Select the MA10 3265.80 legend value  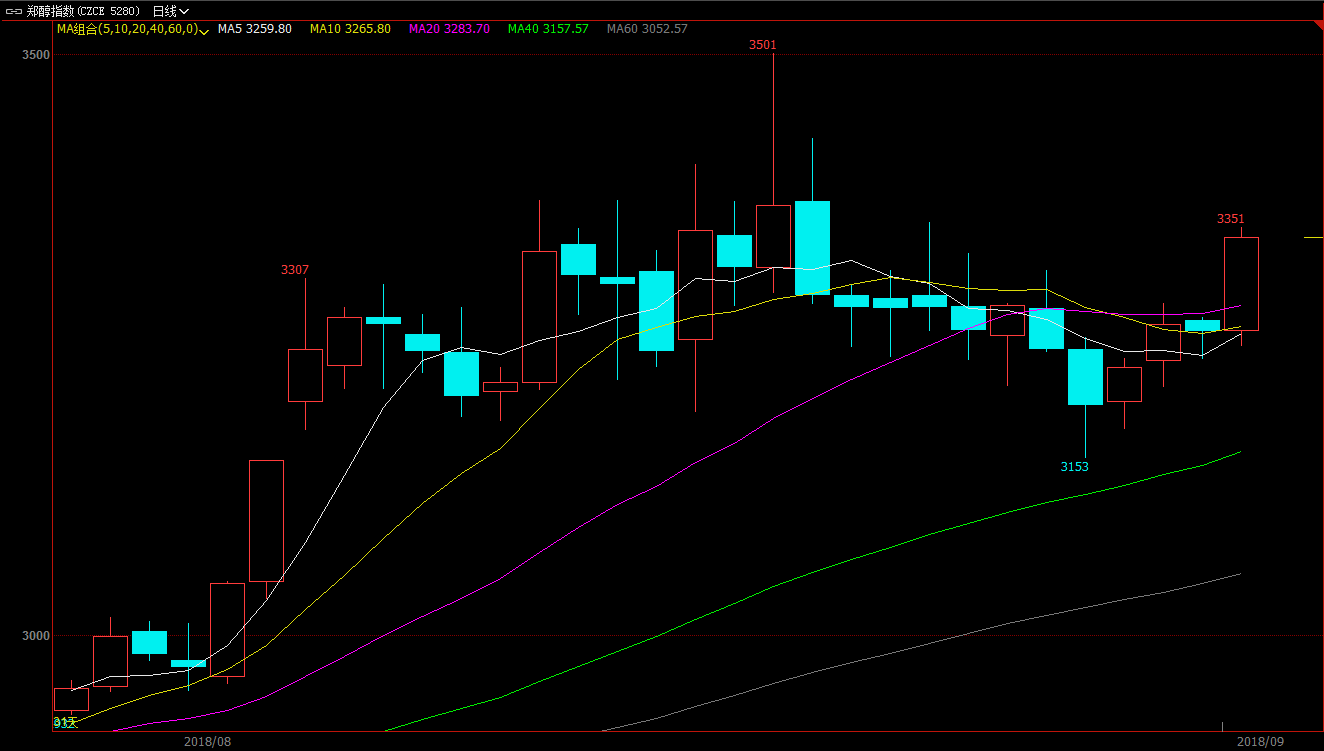tap(350, 29)
